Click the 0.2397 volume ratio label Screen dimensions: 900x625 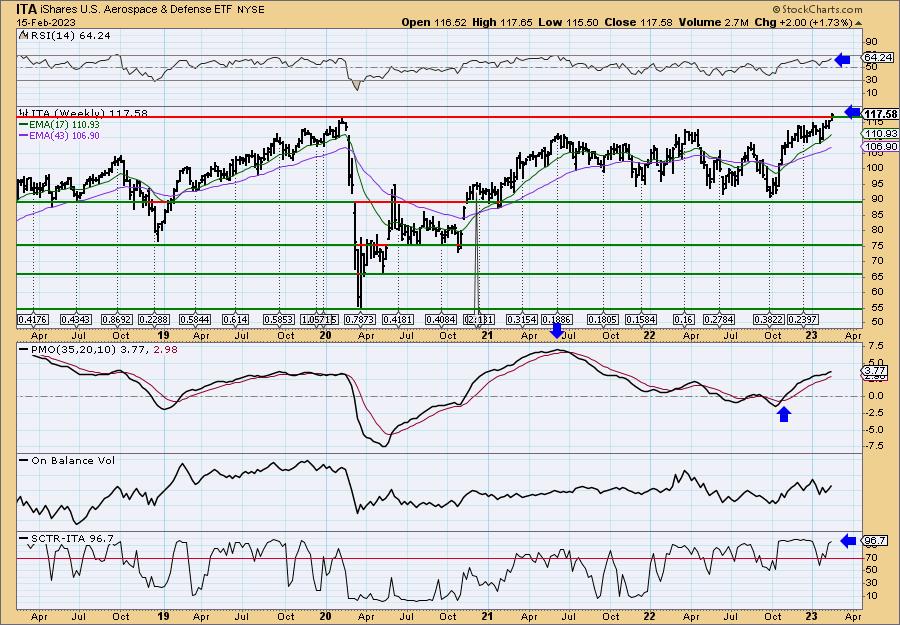point(803,319)
